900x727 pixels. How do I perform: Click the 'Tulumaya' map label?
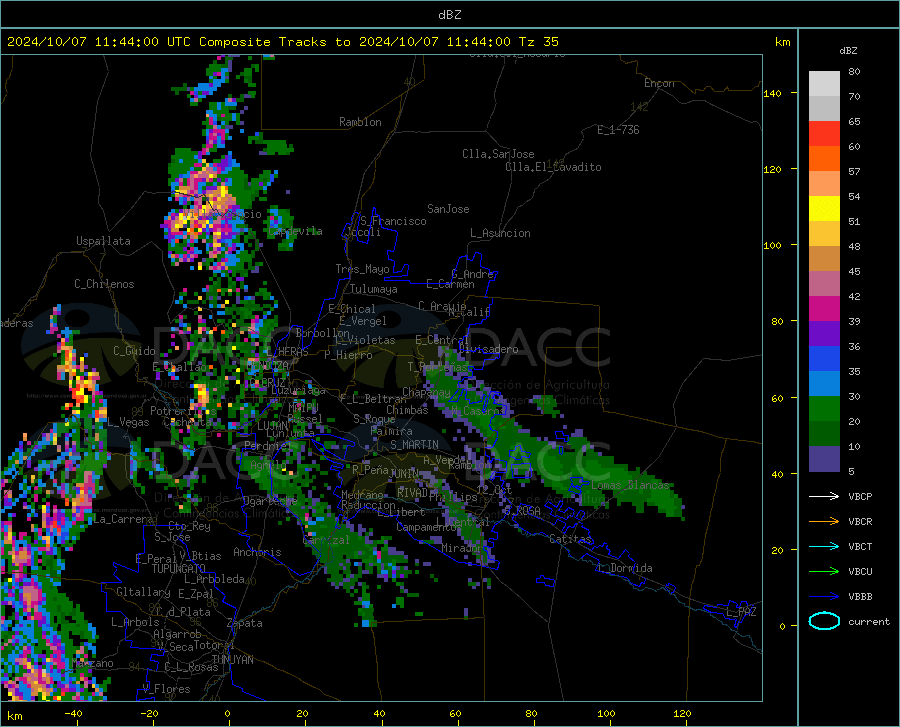374,289
